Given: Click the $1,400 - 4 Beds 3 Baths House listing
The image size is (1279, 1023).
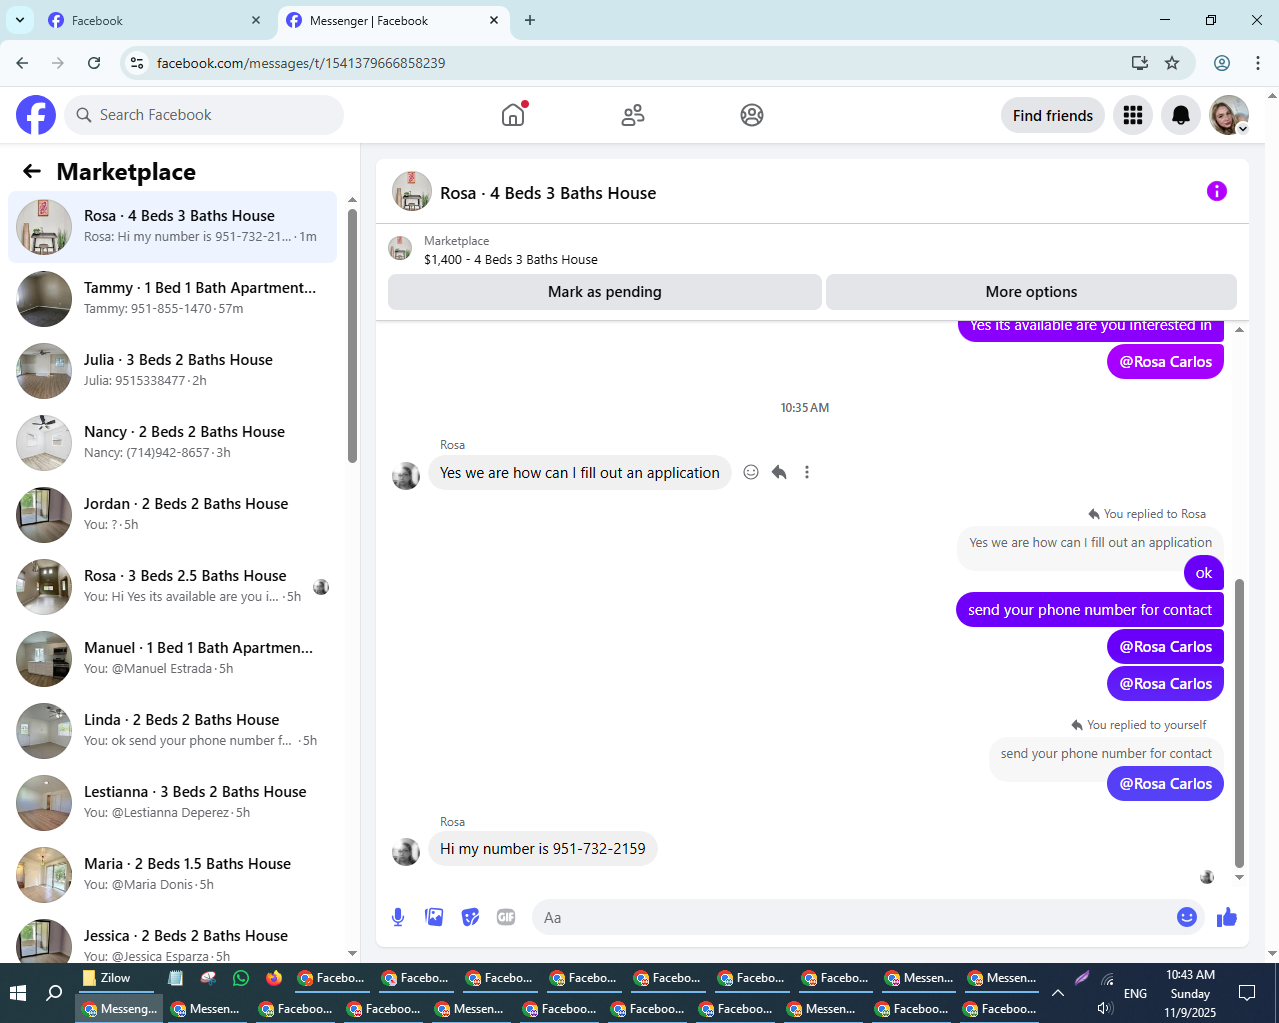Looking at the screenshot, I should (x=510, y=259).
